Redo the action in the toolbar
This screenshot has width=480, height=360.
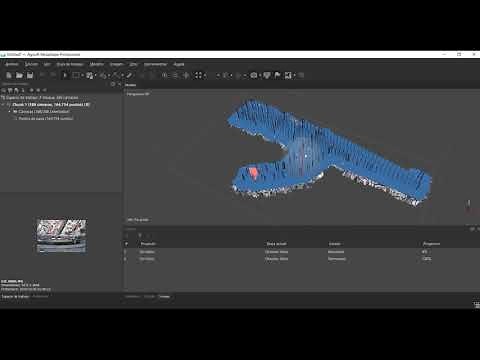pos(53,75)
